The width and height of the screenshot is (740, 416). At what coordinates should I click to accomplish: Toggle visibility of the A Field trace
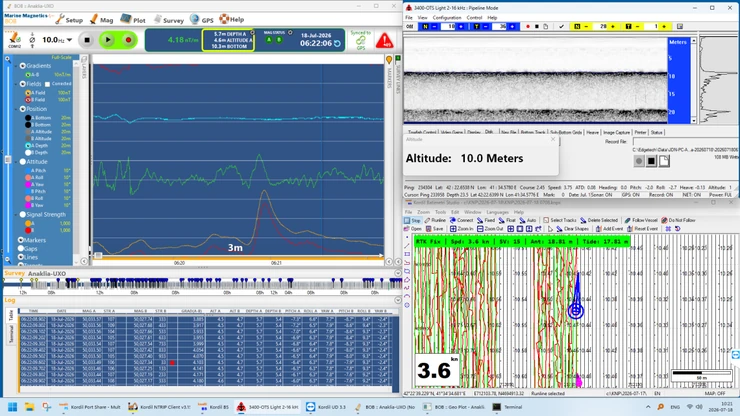pos(28,93)
